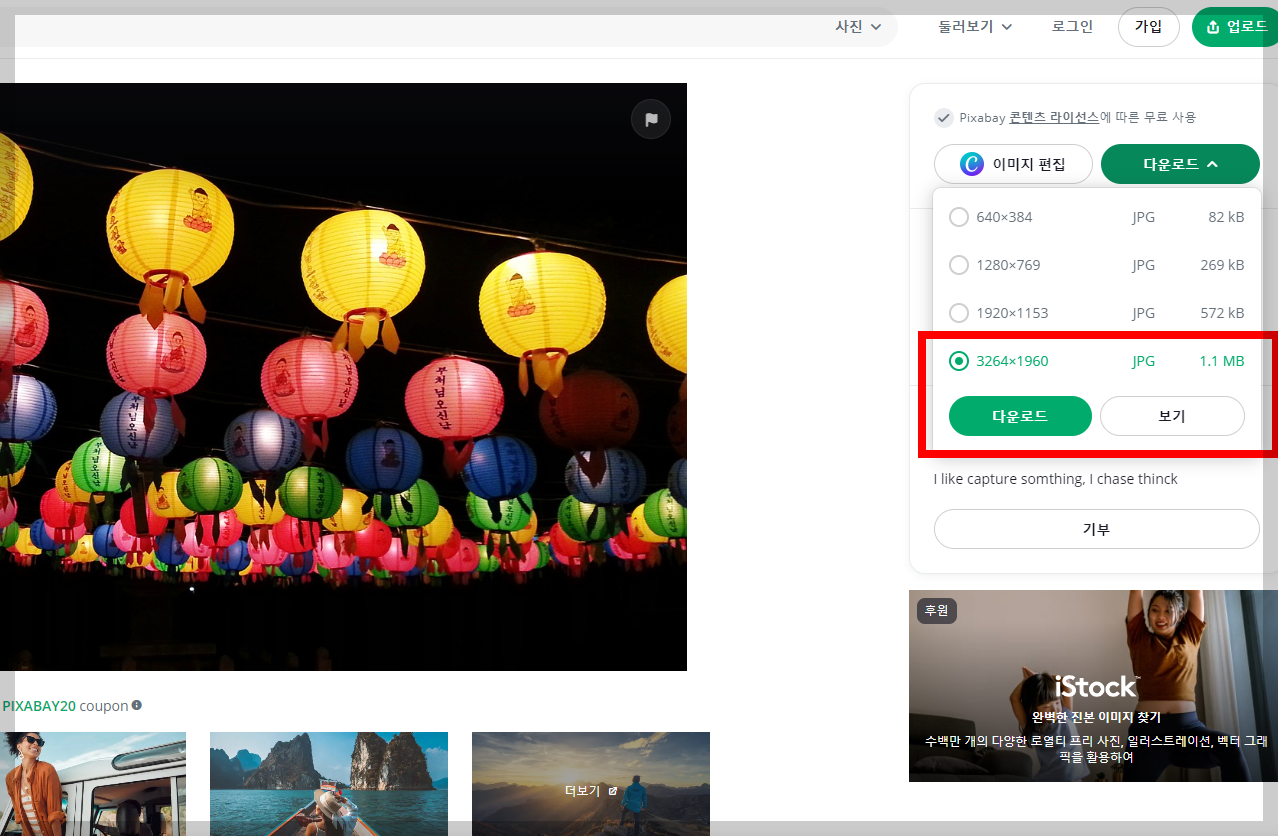Viewport: 1278px width, 836px height.
Task: Click the info icon next to coupon
Action: 137,705
